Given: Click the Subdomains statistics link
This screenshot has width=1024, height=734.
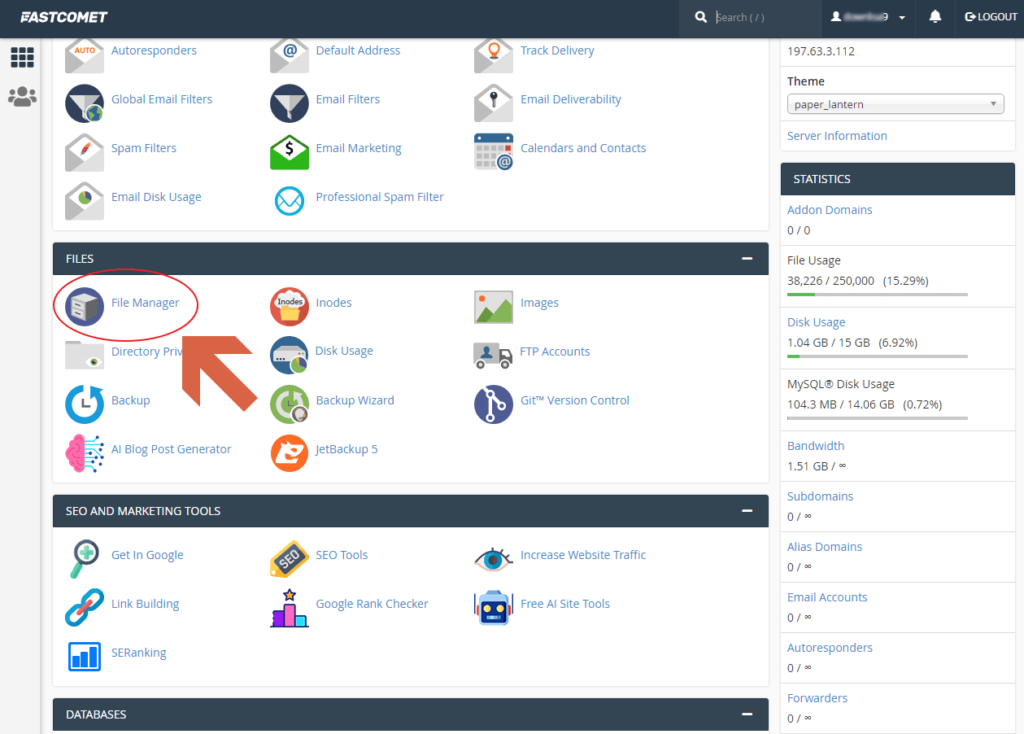Looking at the screenshot, I should pyautogui.click(x=820, y=496).
